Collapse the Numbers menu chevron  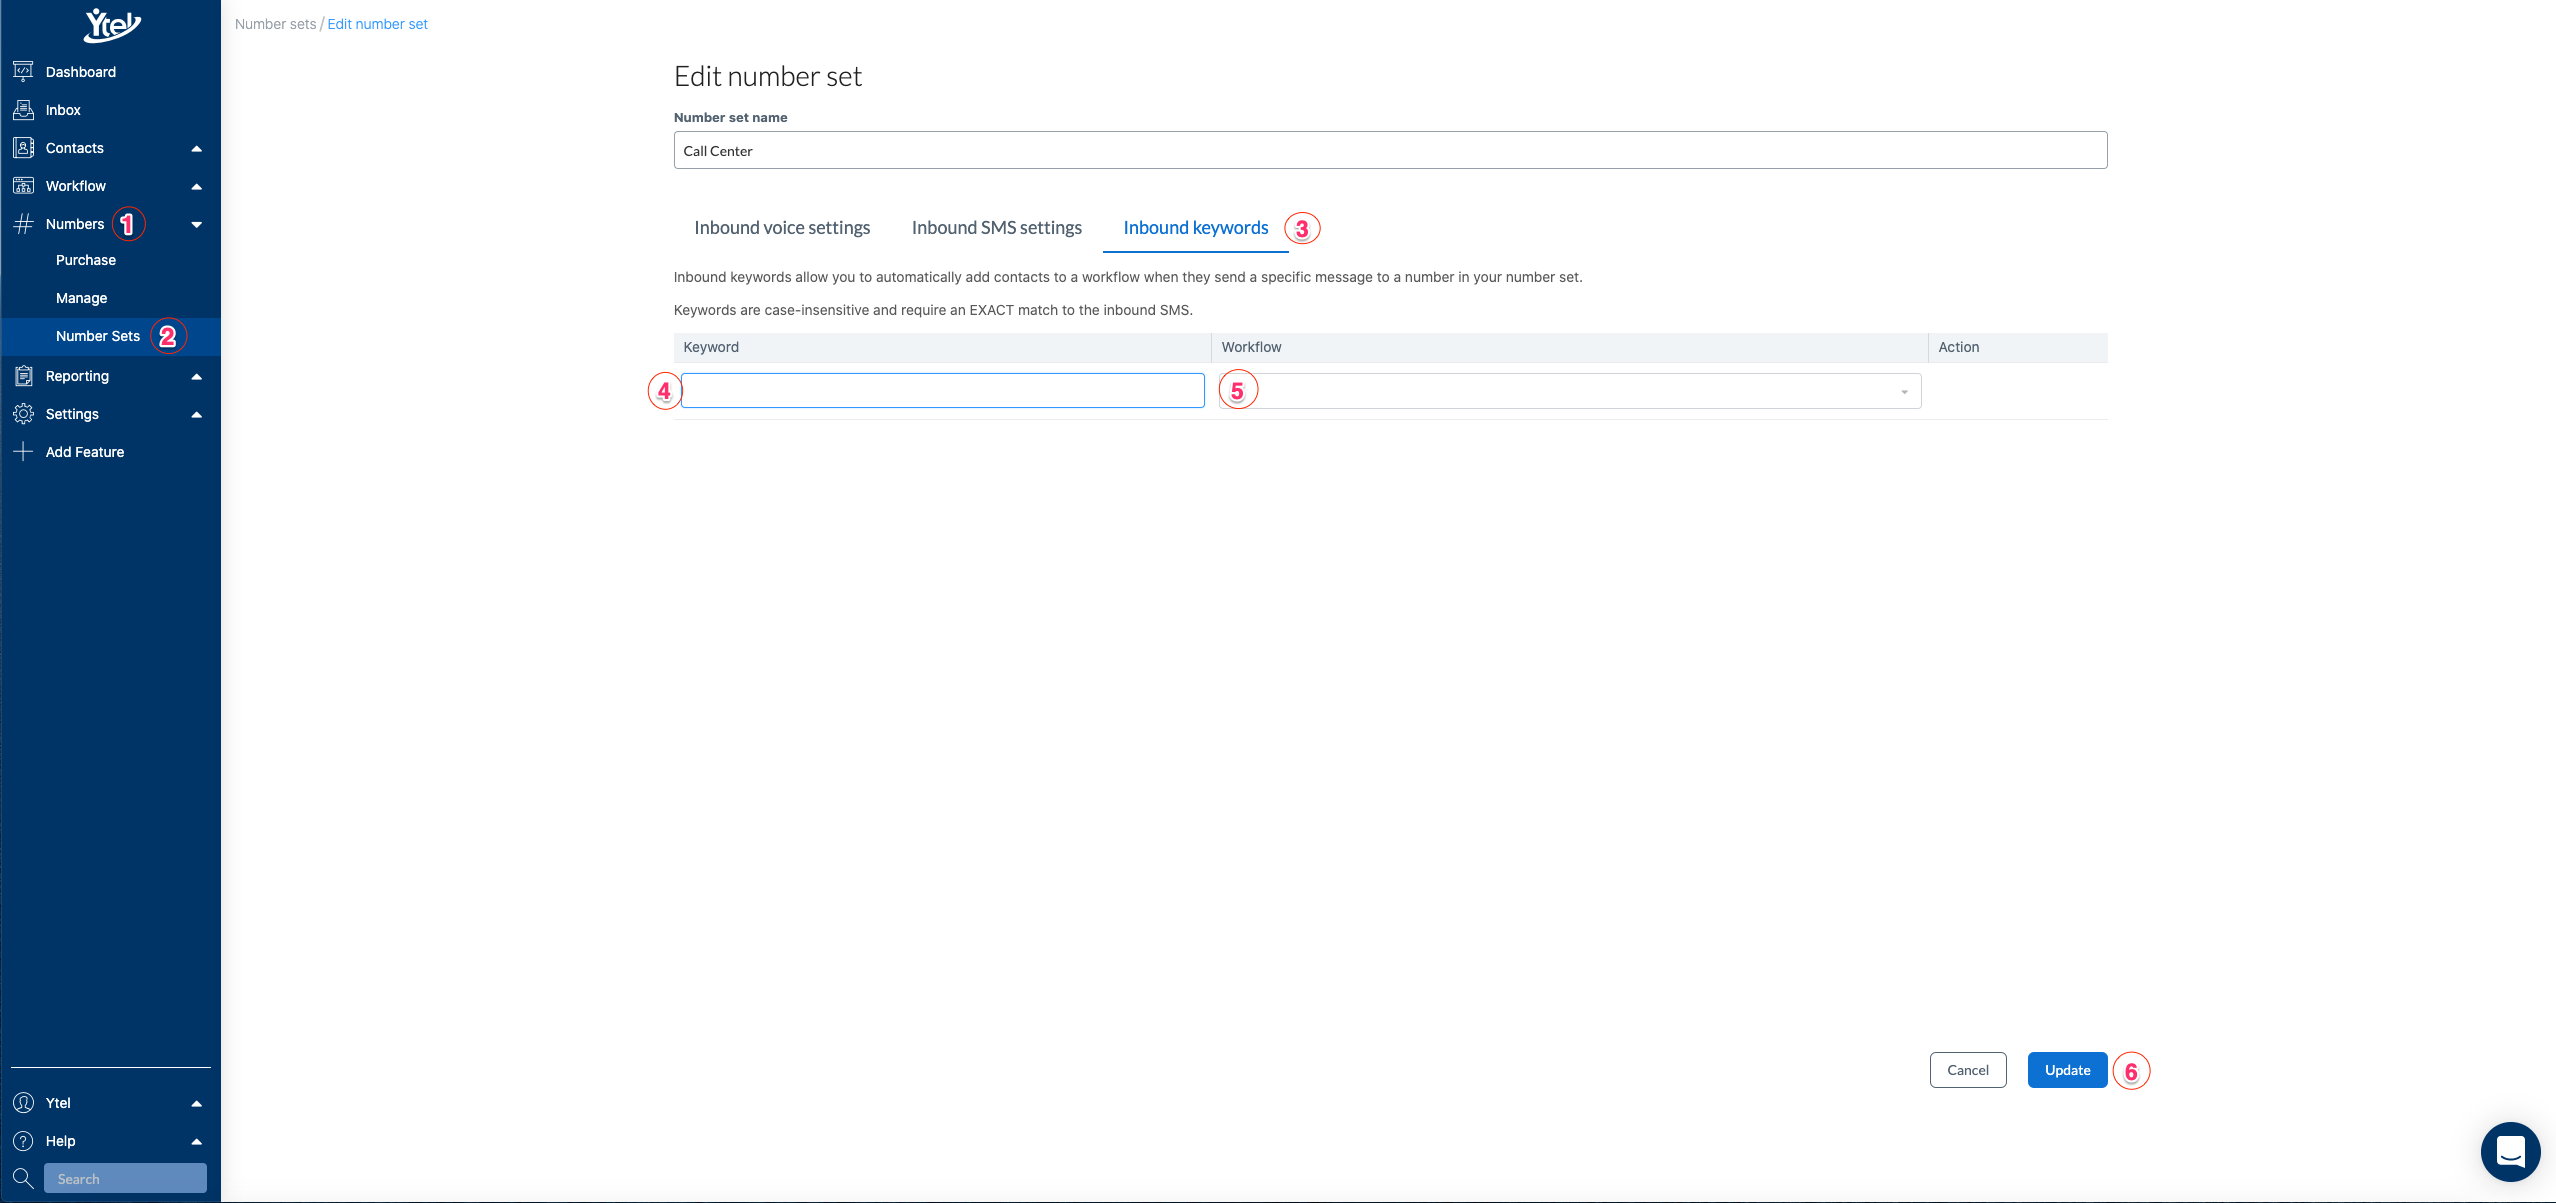(x=197, y=223)
